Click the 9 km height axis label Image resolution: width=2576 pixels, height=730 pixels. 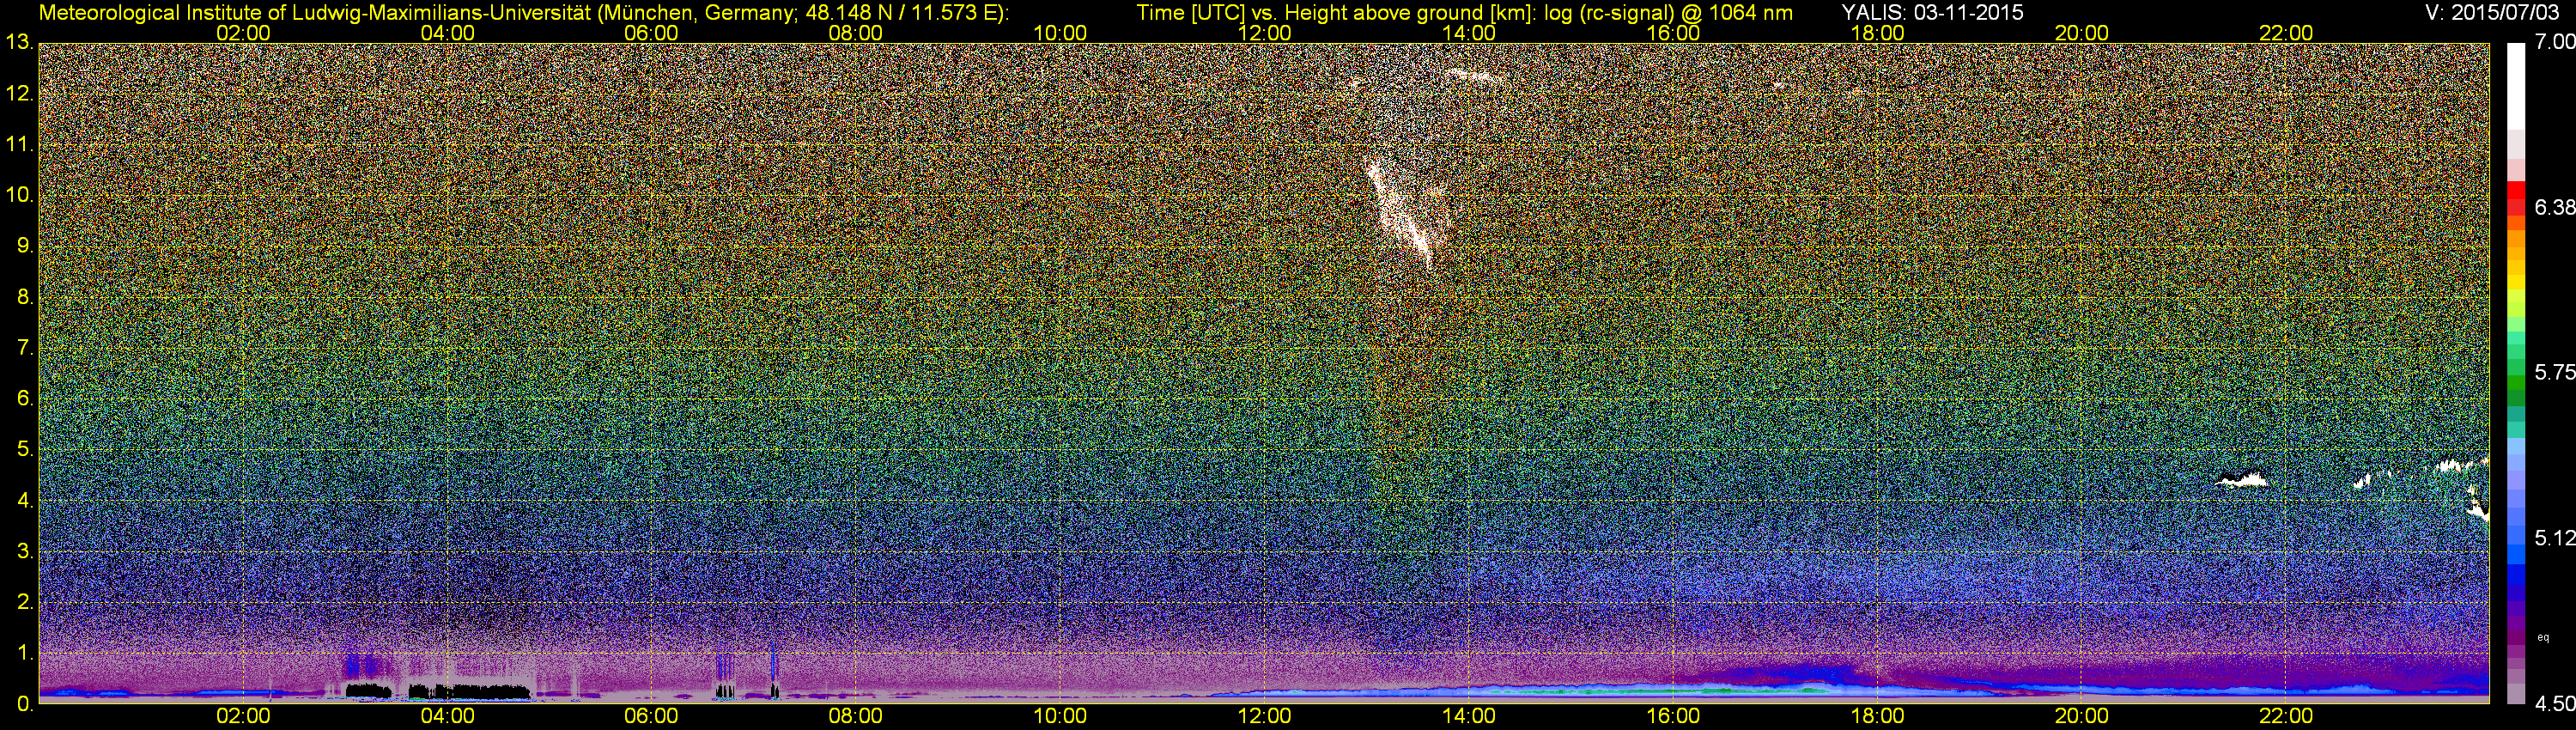(x=25, y=246)
